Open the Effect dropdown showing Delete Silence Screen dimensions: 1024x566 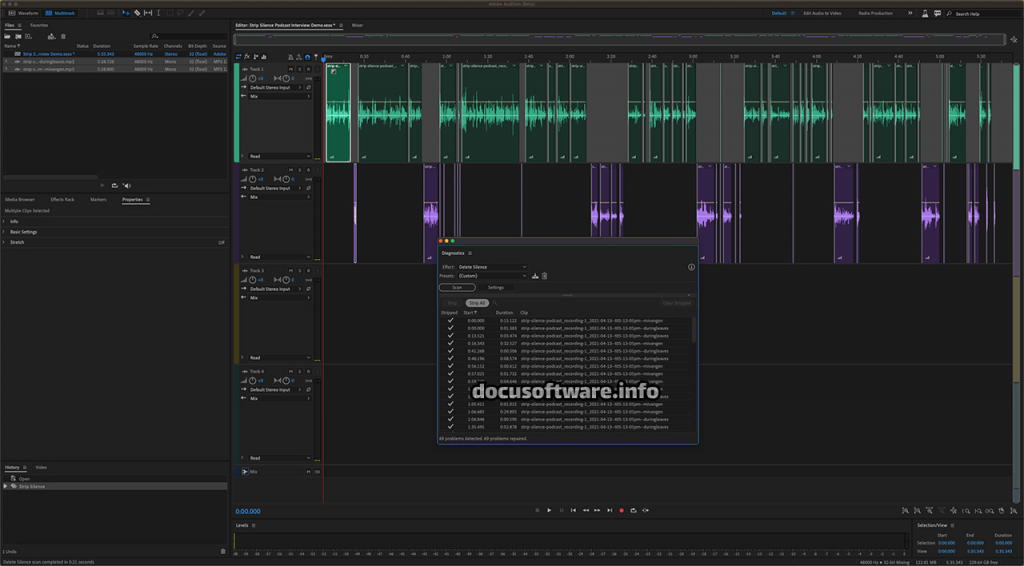[492, 267]
